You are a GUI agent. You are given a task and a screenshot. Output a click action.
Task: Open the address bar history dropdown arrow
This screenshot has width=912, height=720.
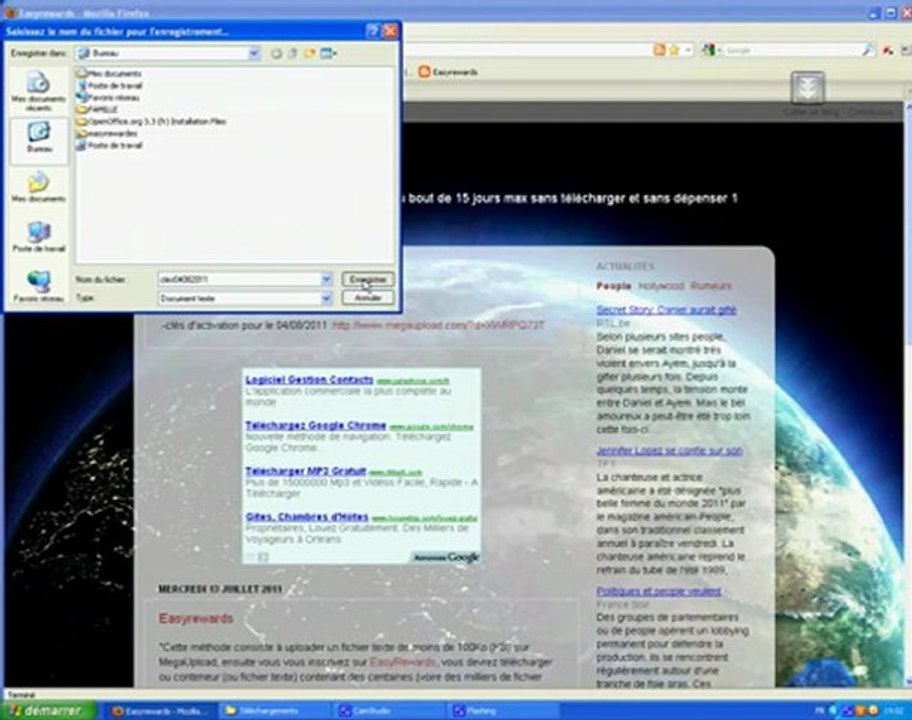point(688,51)
